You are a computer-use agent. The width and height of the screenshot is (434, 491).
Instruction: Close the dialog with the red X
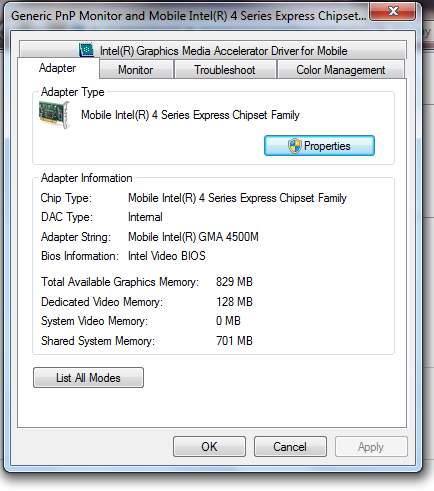coord(393,11)
